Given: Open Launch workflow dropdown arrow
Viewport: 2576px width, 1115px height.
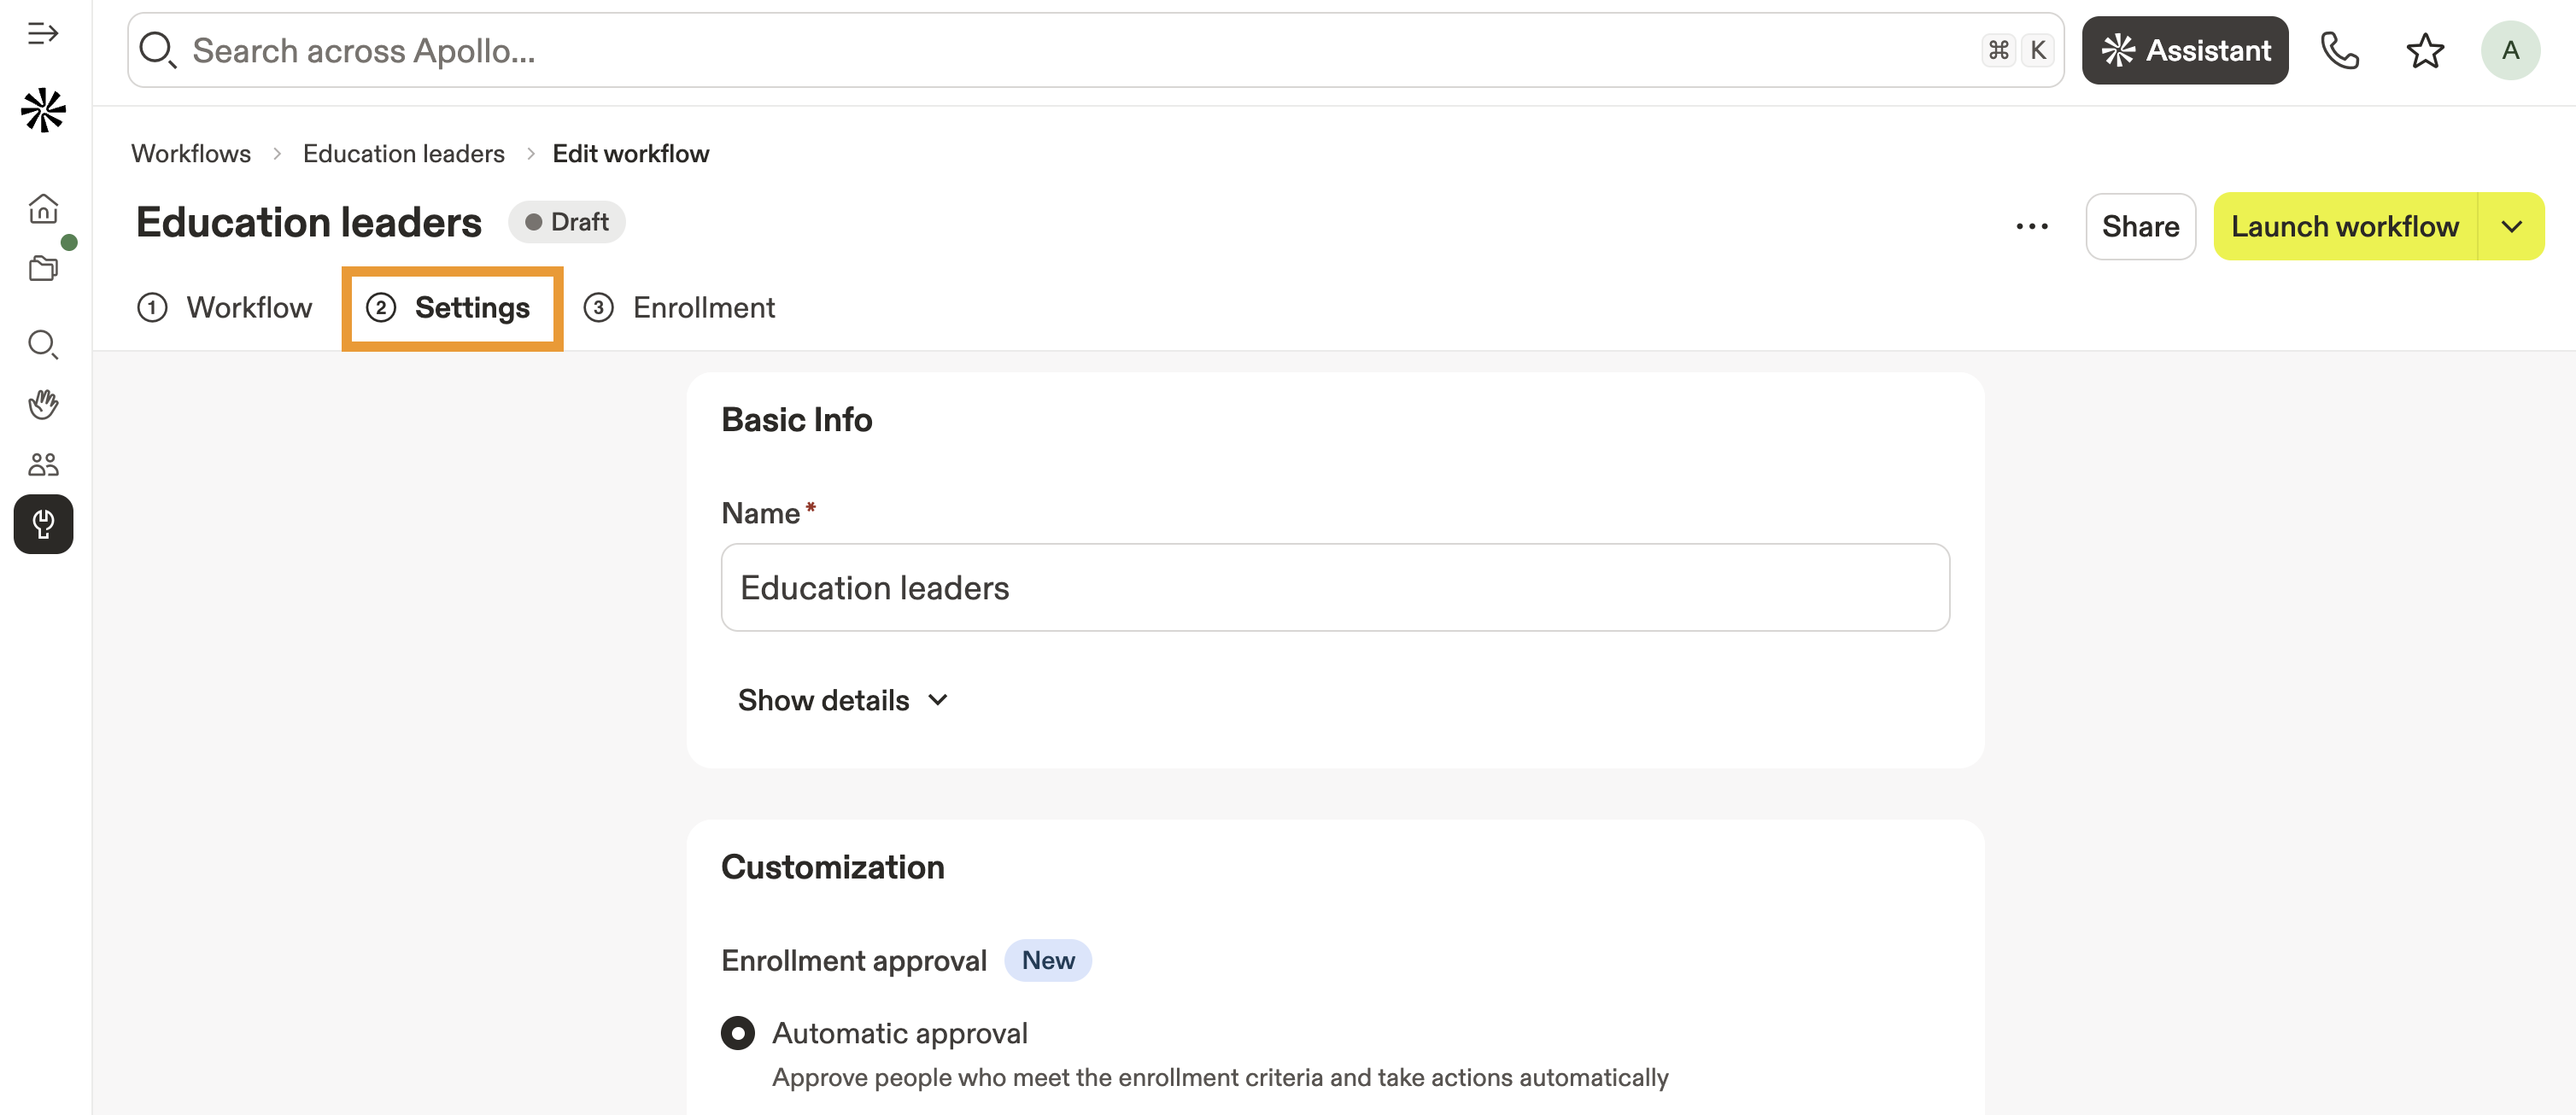Looking at the screenshot, I should pos(2511,227).
